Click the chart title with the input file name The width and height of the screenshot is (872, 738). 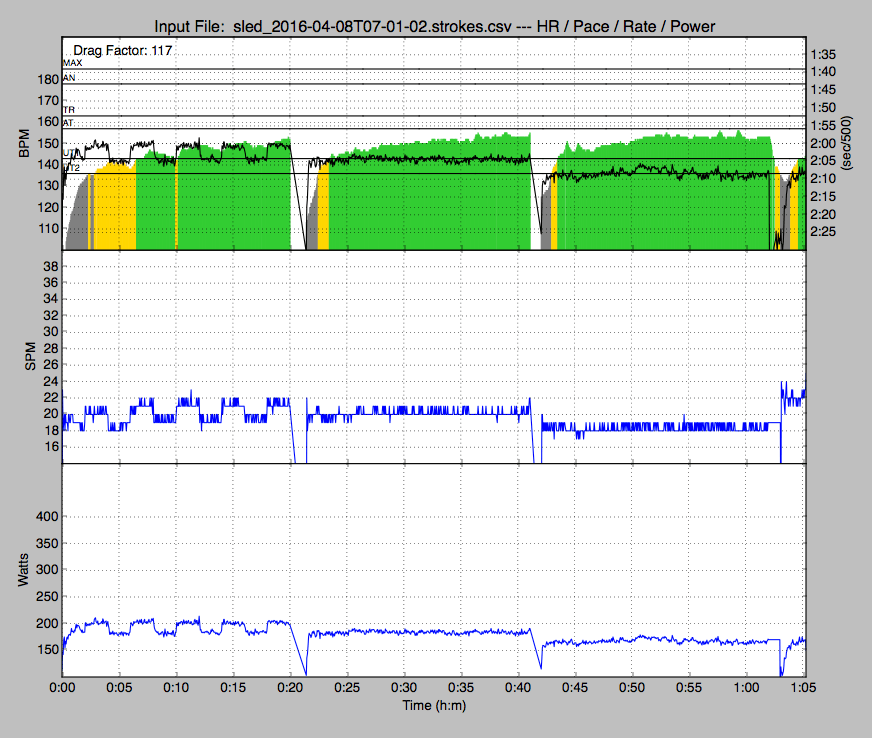[x=436, y=25]
